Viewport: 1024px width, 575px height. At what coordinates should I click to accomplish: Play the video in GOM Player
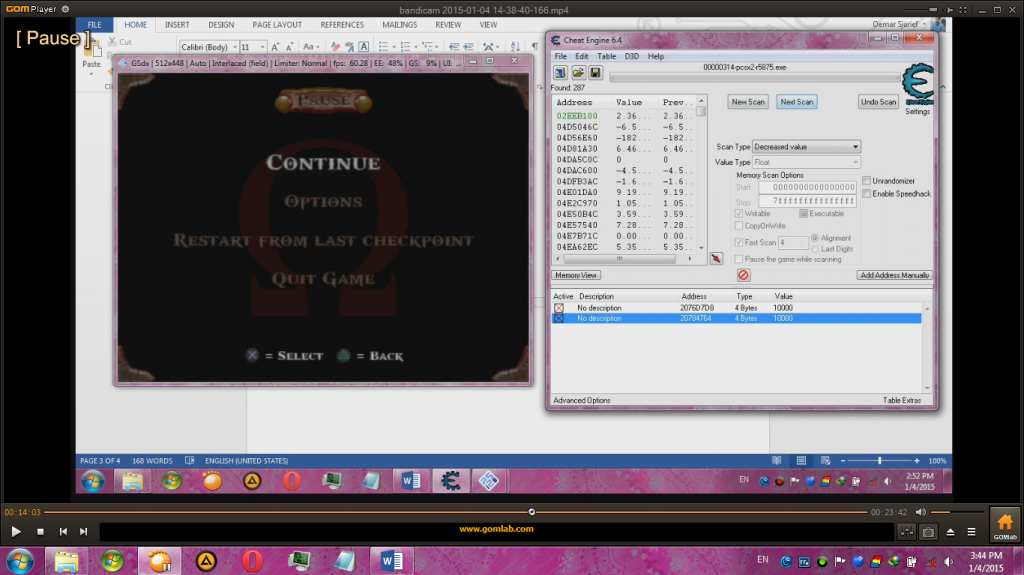16,532
